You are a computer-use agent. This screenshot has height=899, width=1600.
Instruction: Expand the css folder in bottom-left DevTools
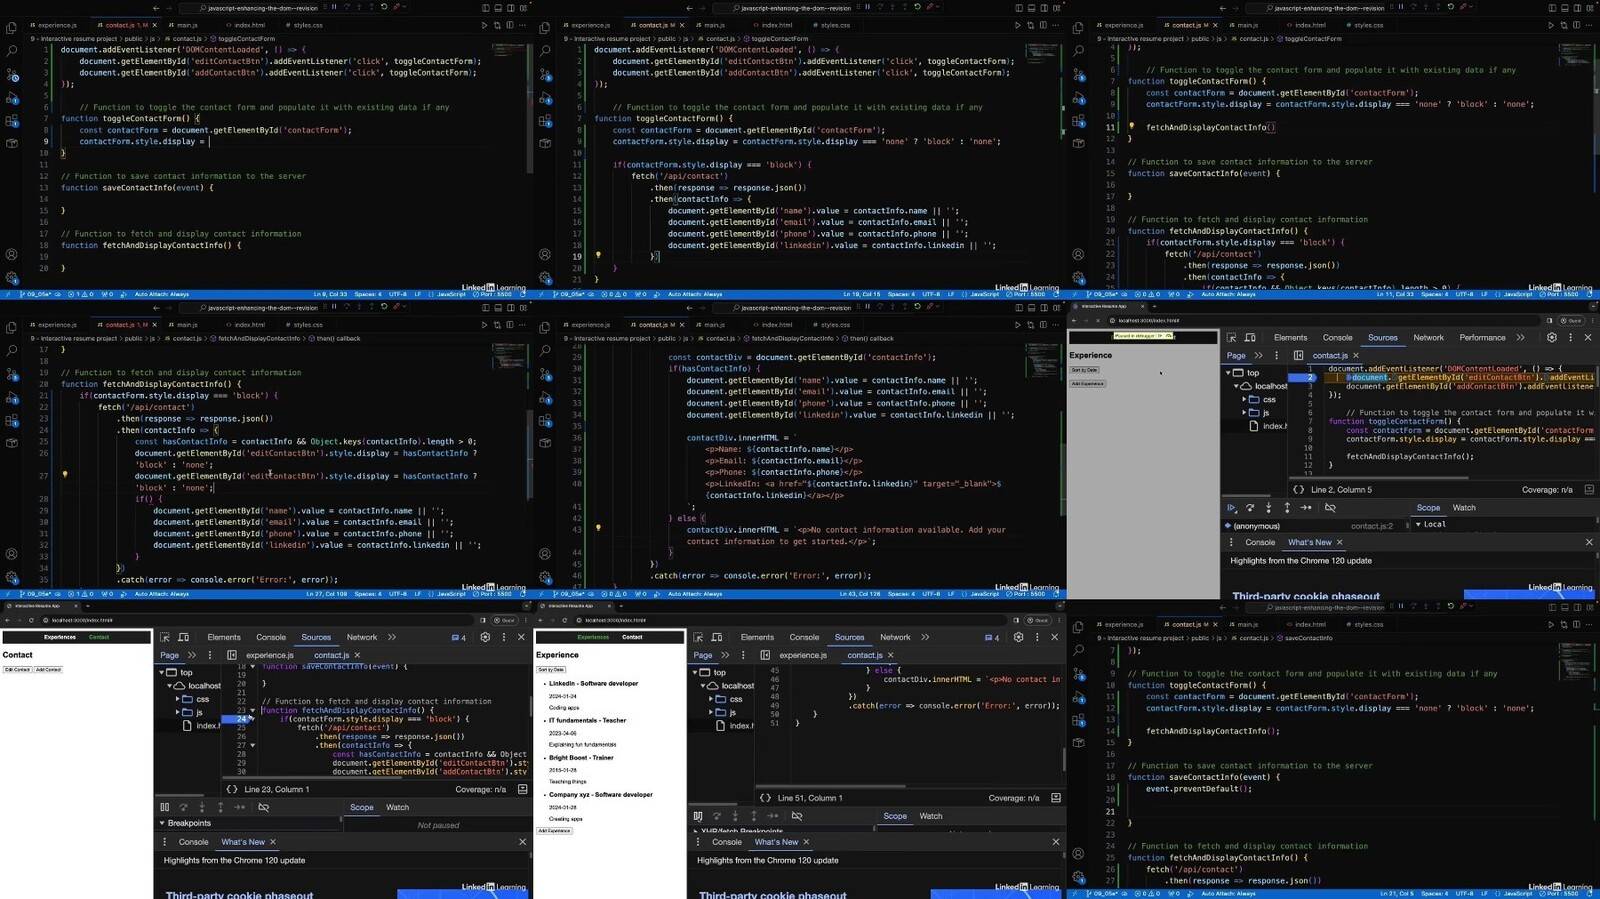coord(178,699)
